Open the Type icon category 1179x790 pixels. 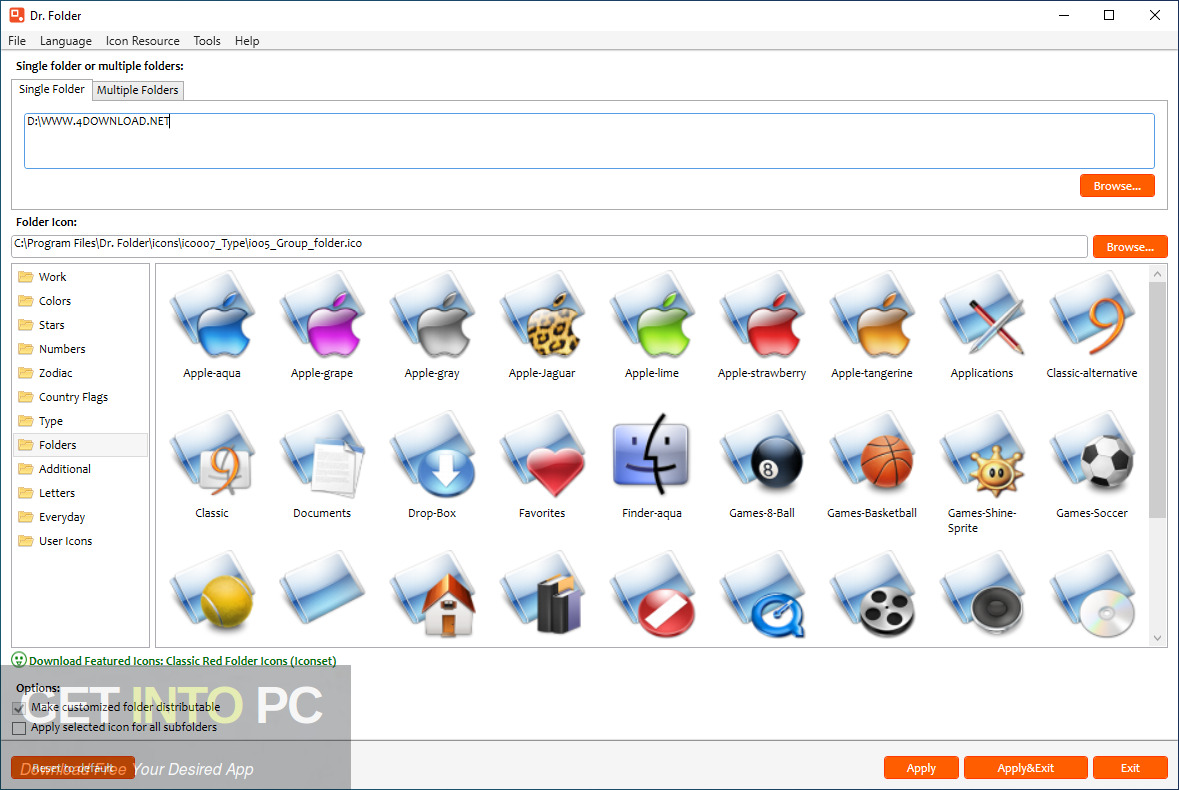[x=80, y=421]
